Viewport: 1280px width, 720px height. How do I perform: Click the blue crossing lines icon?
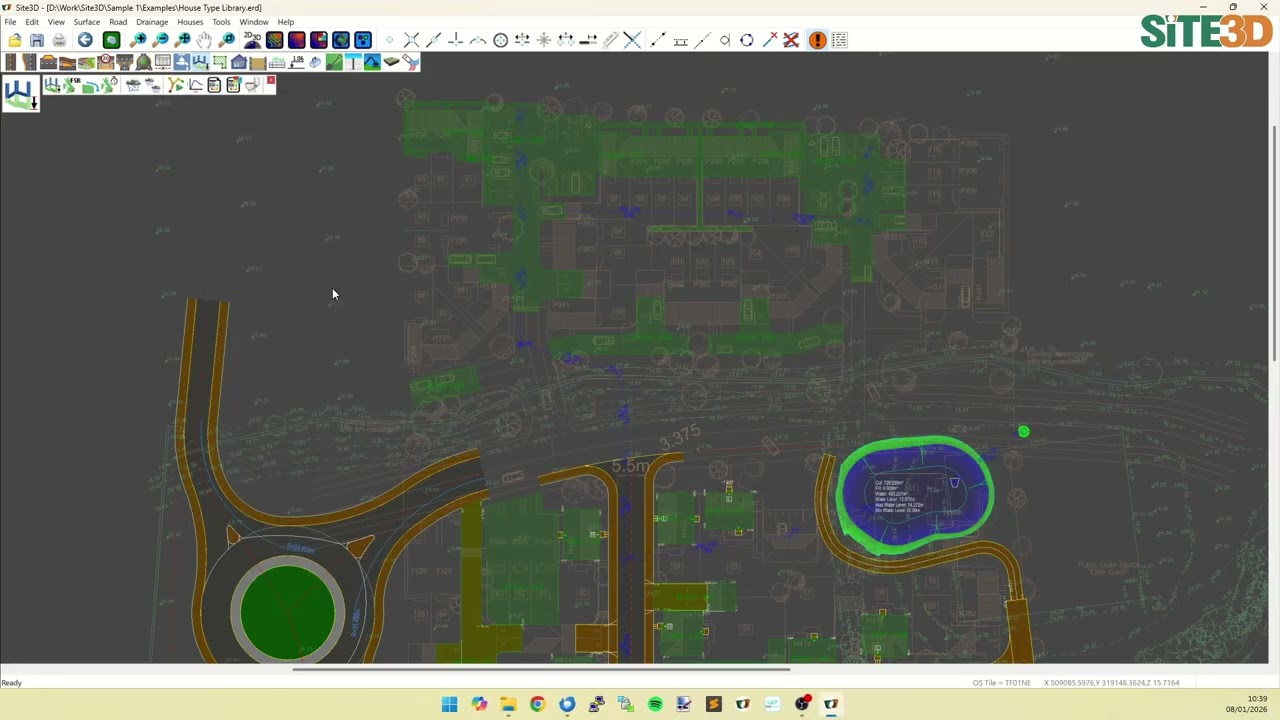(632, 40)
